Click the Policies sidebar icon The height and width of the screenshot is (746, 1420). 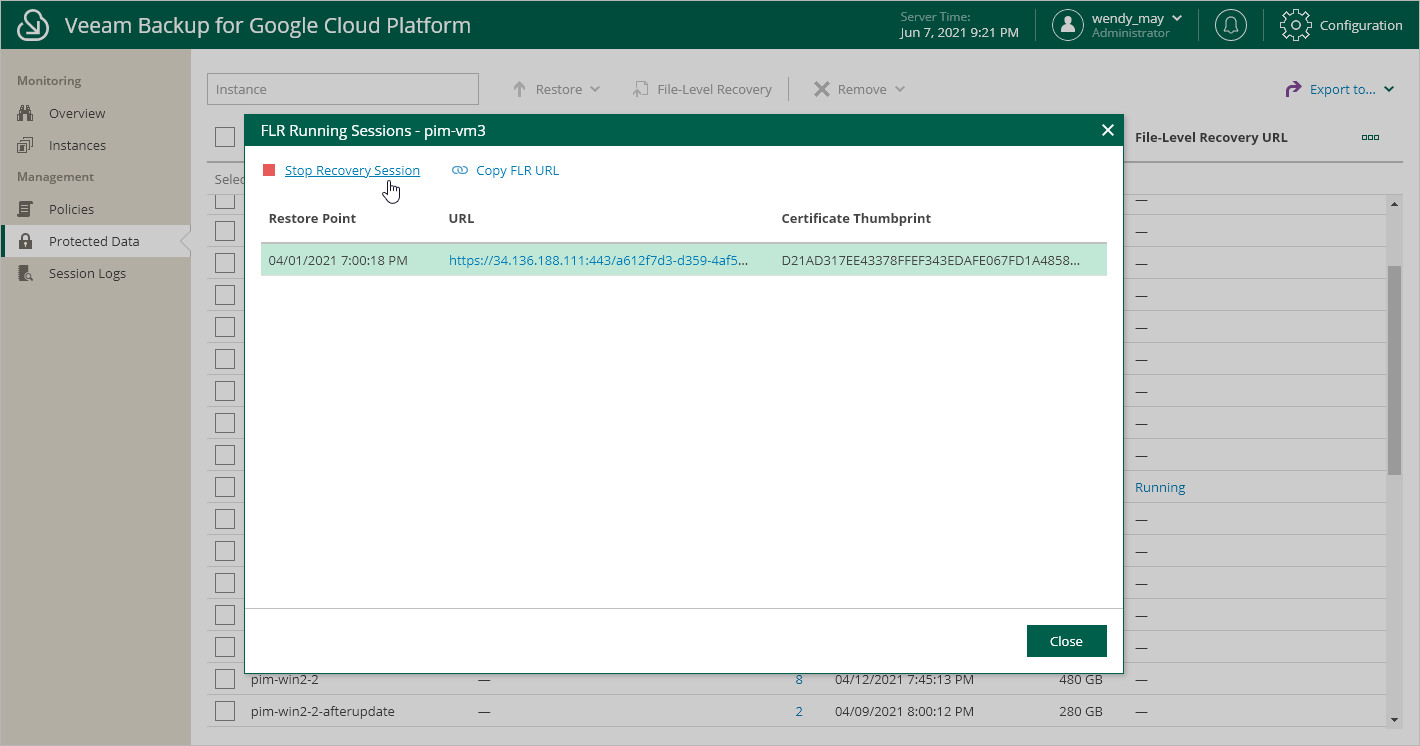click(x=26, y=209)
